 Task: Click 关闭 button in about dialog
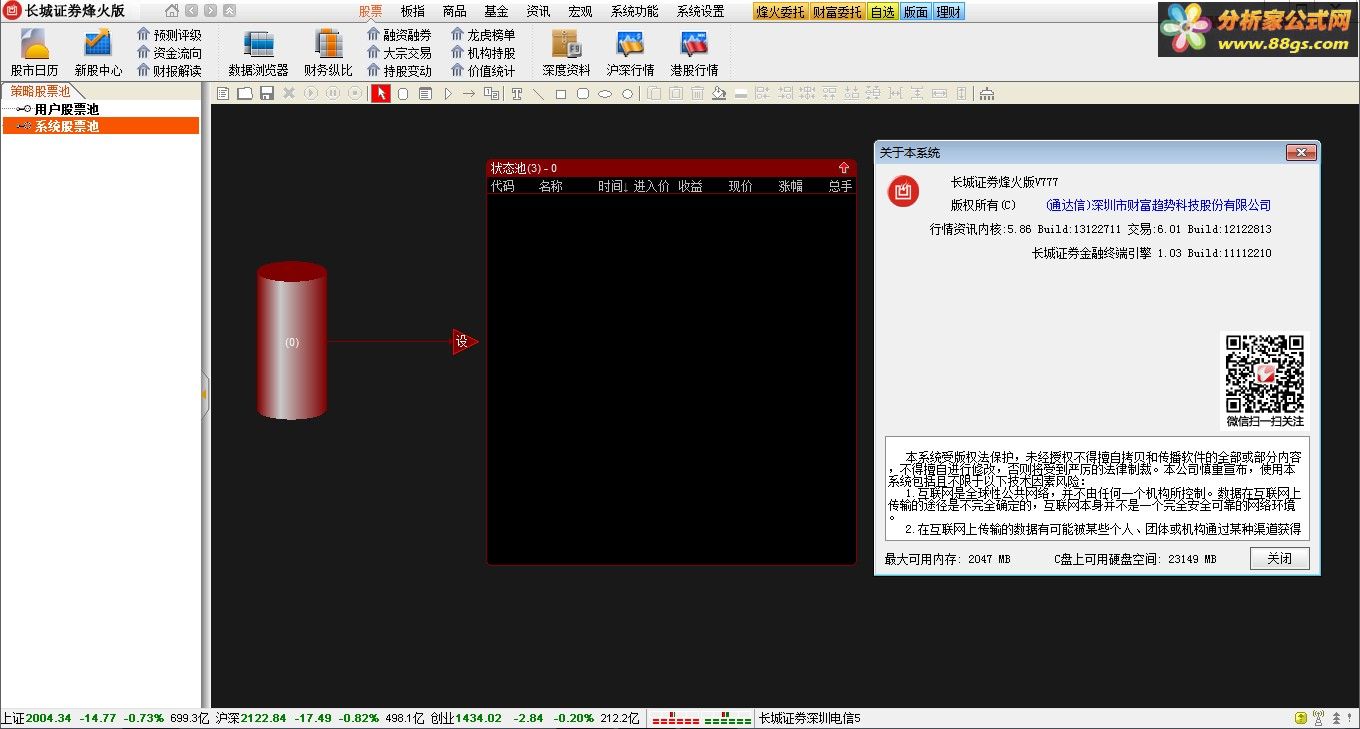(x=1279, y=559)
